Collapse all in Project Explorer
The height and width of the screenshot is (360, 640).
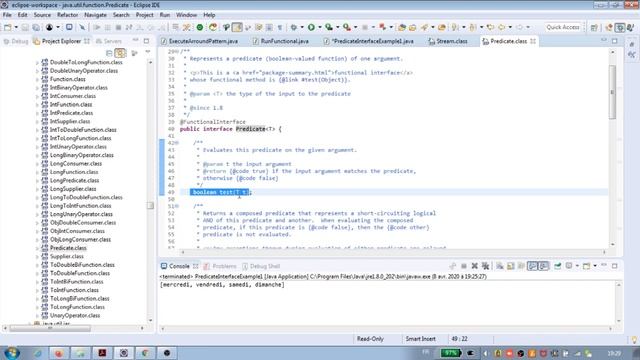[109, 53]
